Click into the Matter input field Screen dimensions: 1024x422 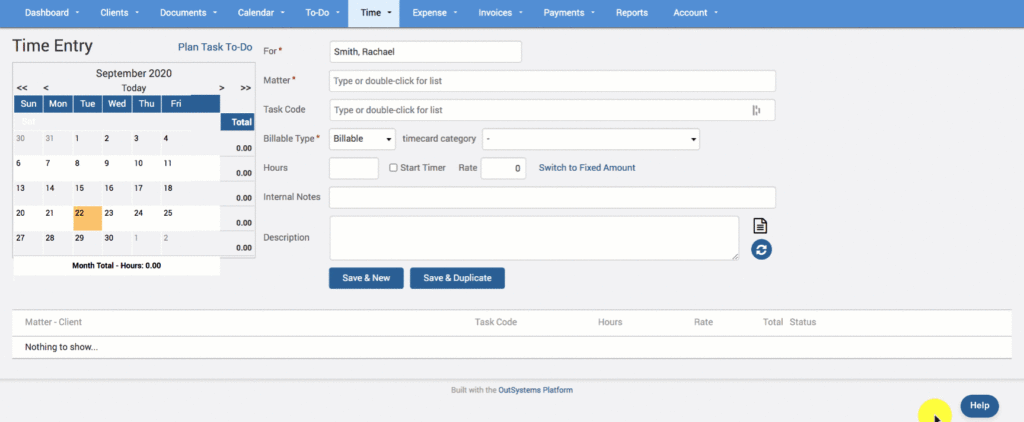552,81
